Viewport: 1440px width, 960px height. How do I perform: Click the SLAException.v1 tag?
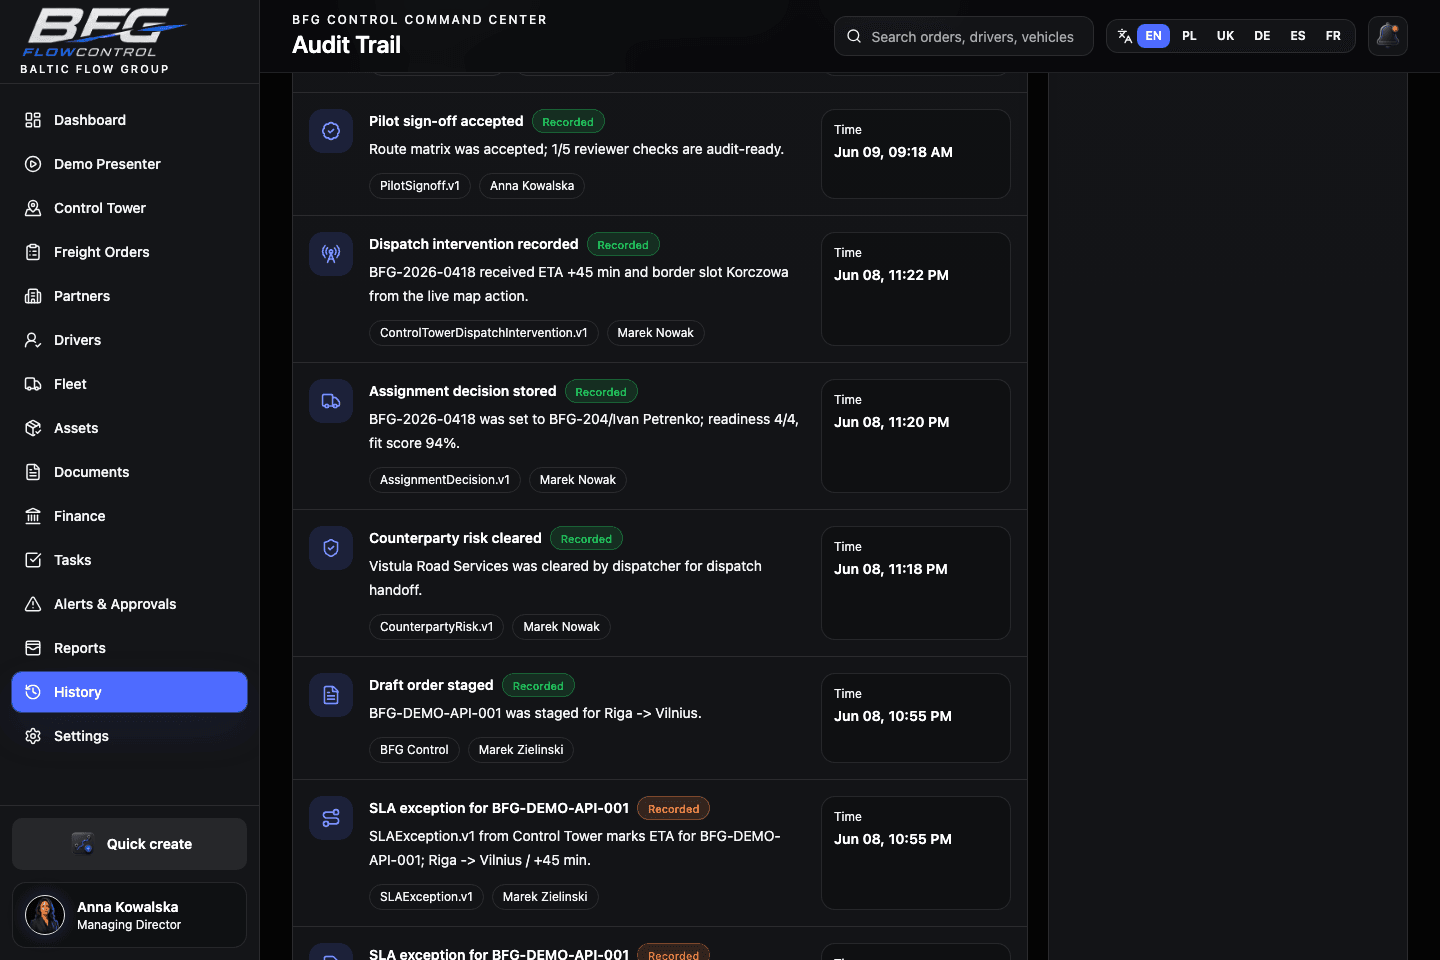pyautogui.click(x=426, y=897)
